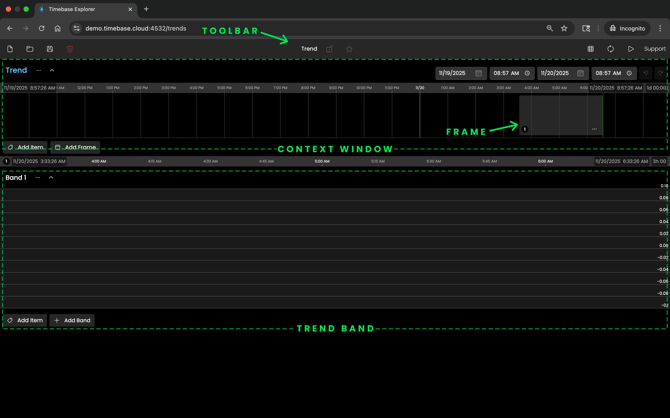Click the share icon beside Trend title
Screen dimensions: 670x418
329,49
